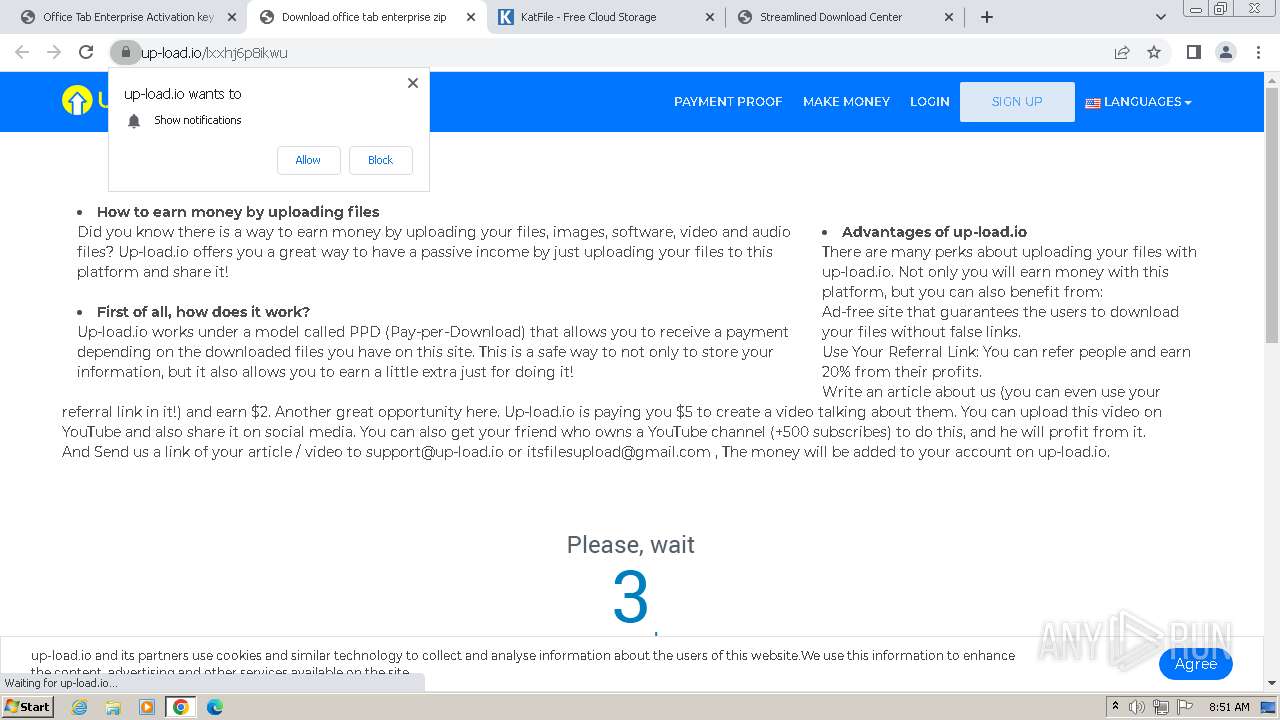
Task: Select Chrome icon in taskbar
Action: (180, 707)
